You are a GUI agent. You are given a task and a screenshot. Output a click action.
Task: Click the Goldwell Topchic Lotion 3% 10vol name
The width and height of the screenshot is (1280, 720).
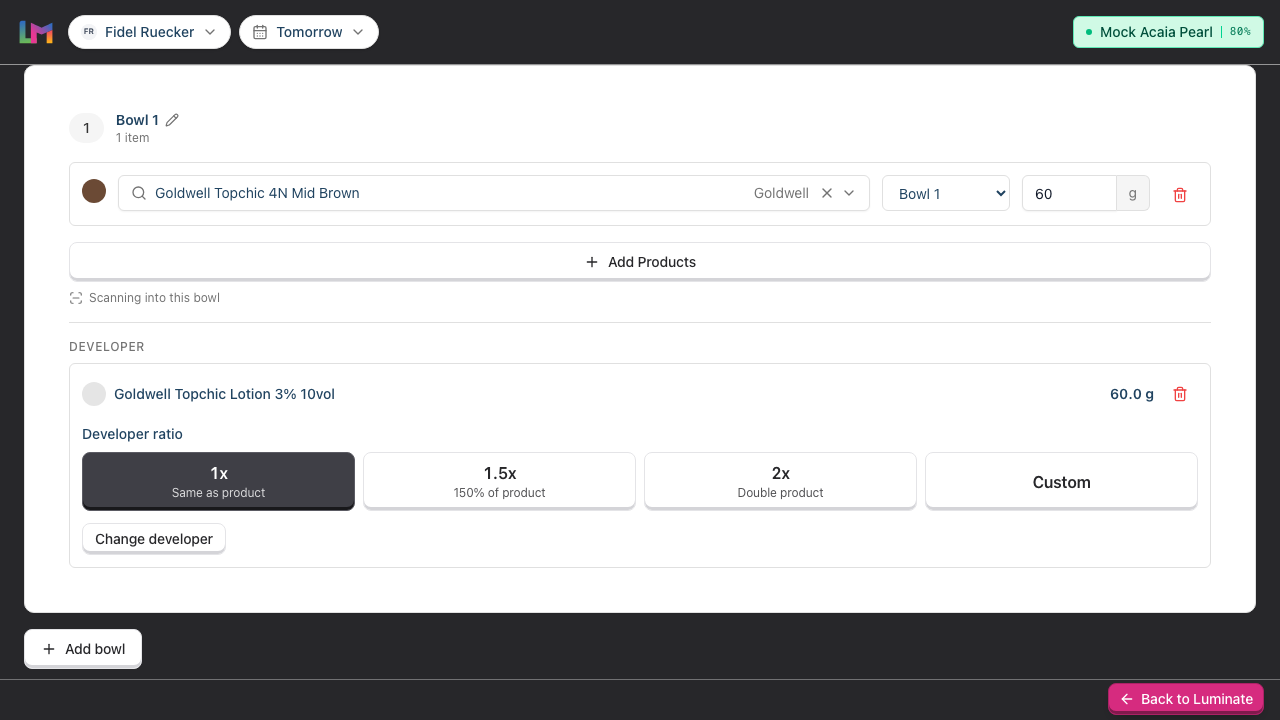pos(224,394)
